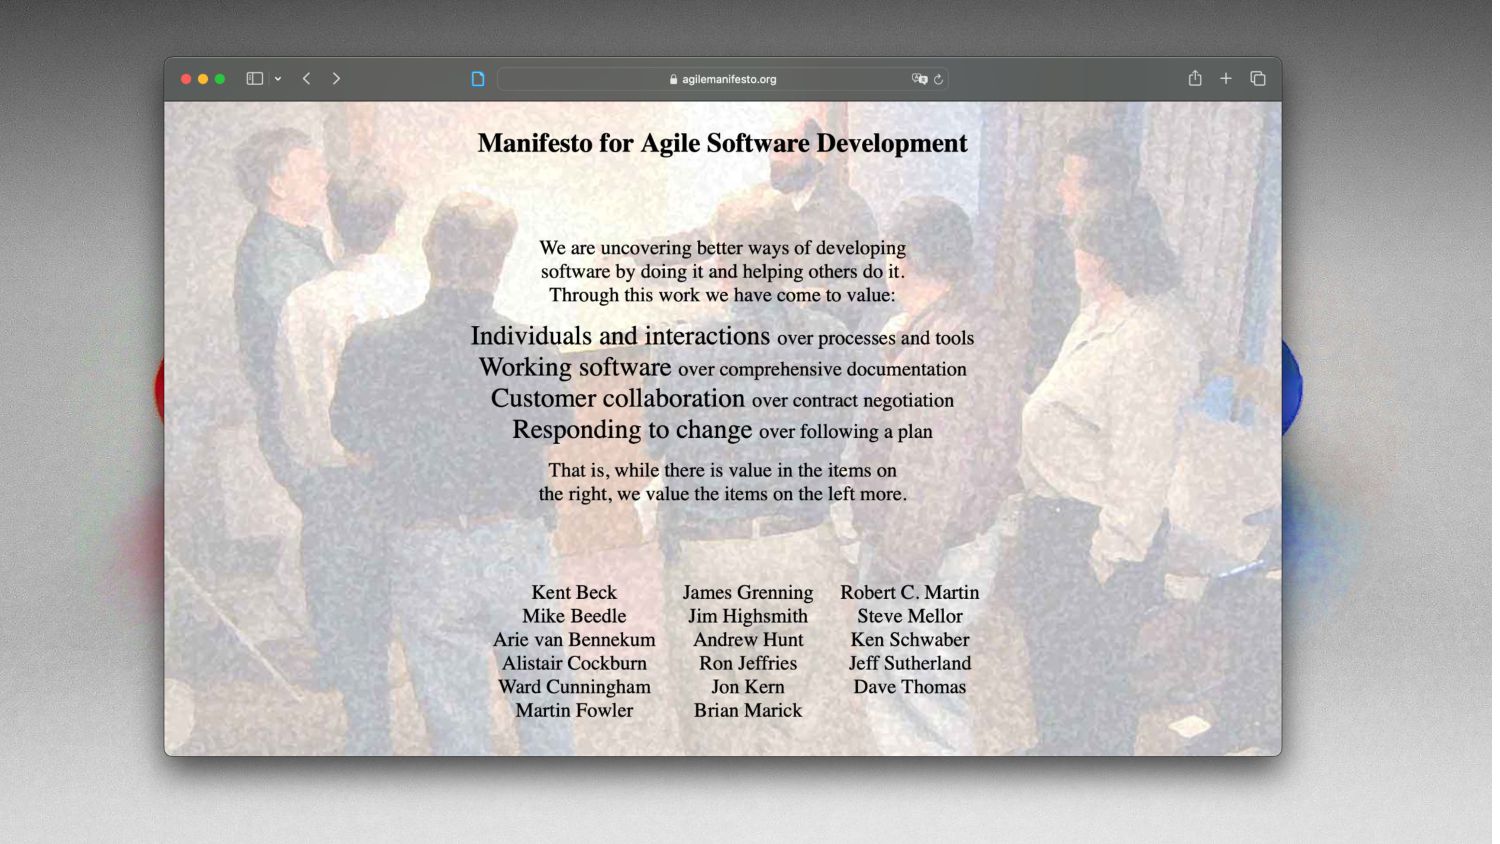The height and width of the screenshot is (844, 1500).
Task: Click the lock icon in address bar
Action: point(673,80)
